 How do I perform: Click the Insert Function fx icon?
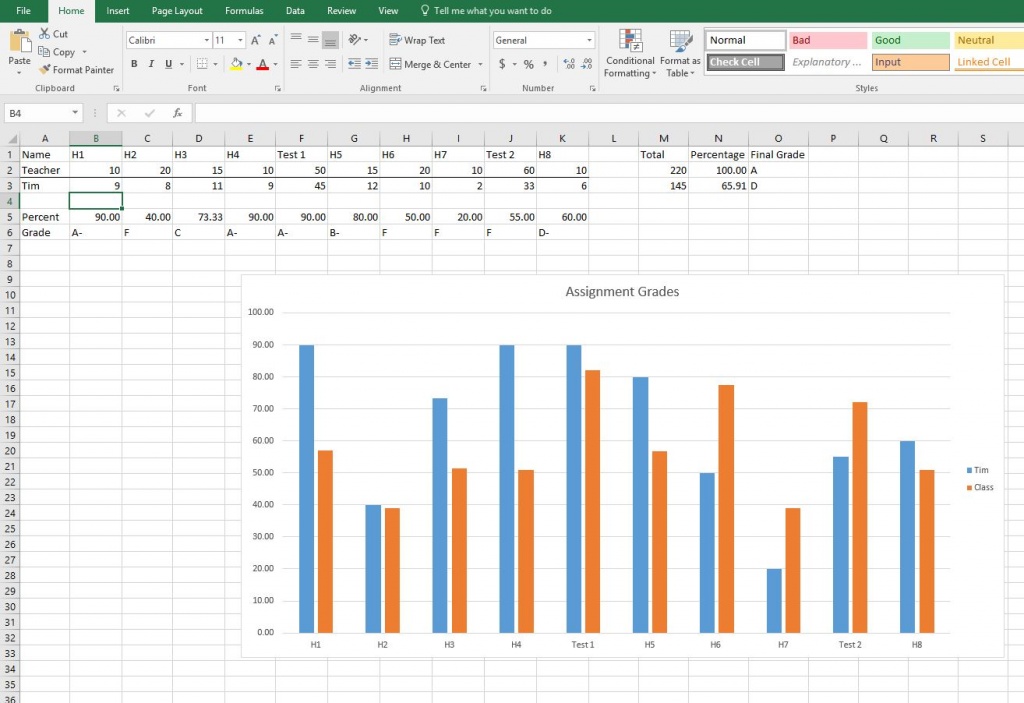click(x=177, y=113)
